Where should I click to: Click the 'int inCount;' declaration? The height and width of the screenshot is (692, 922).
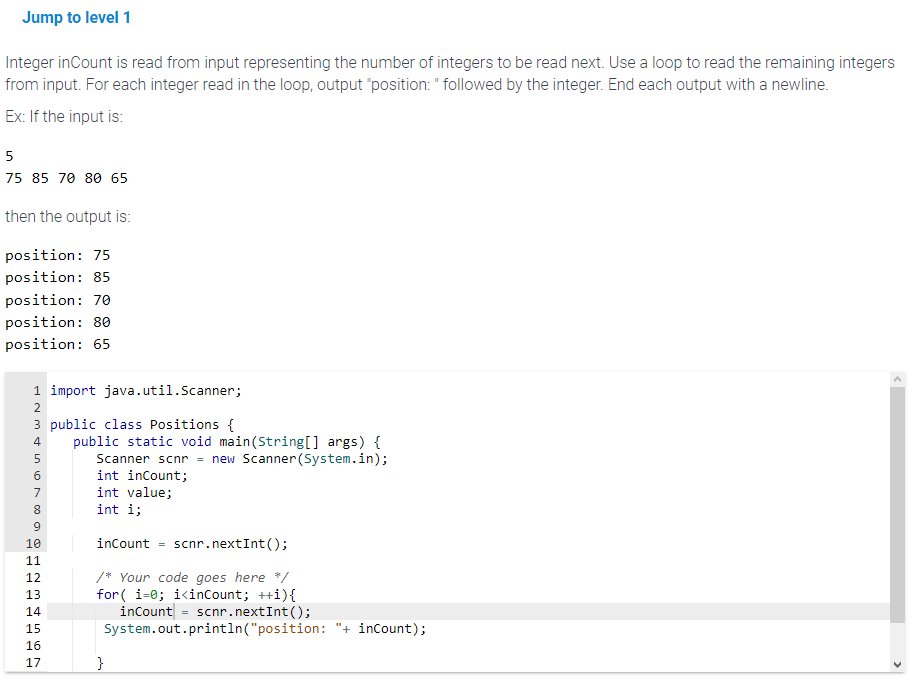coord(142,476)
